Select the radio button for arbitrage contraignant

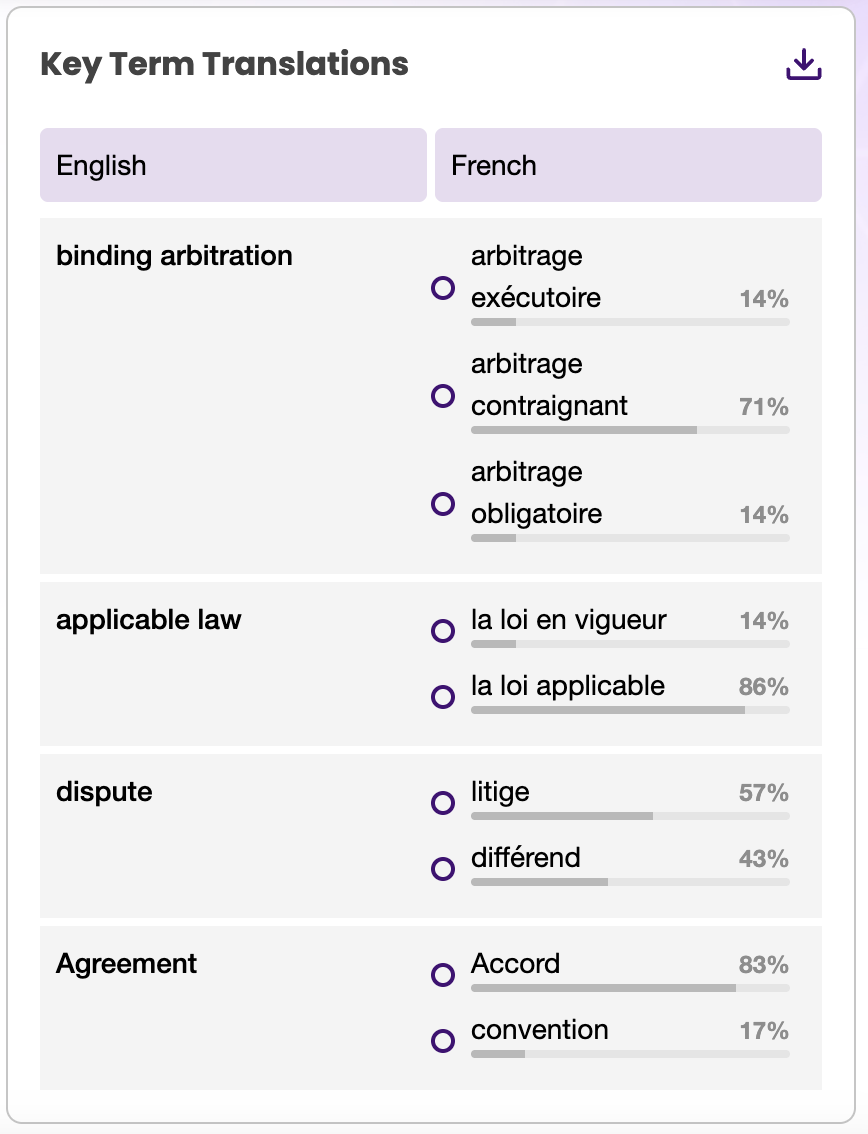click(443, 396)
